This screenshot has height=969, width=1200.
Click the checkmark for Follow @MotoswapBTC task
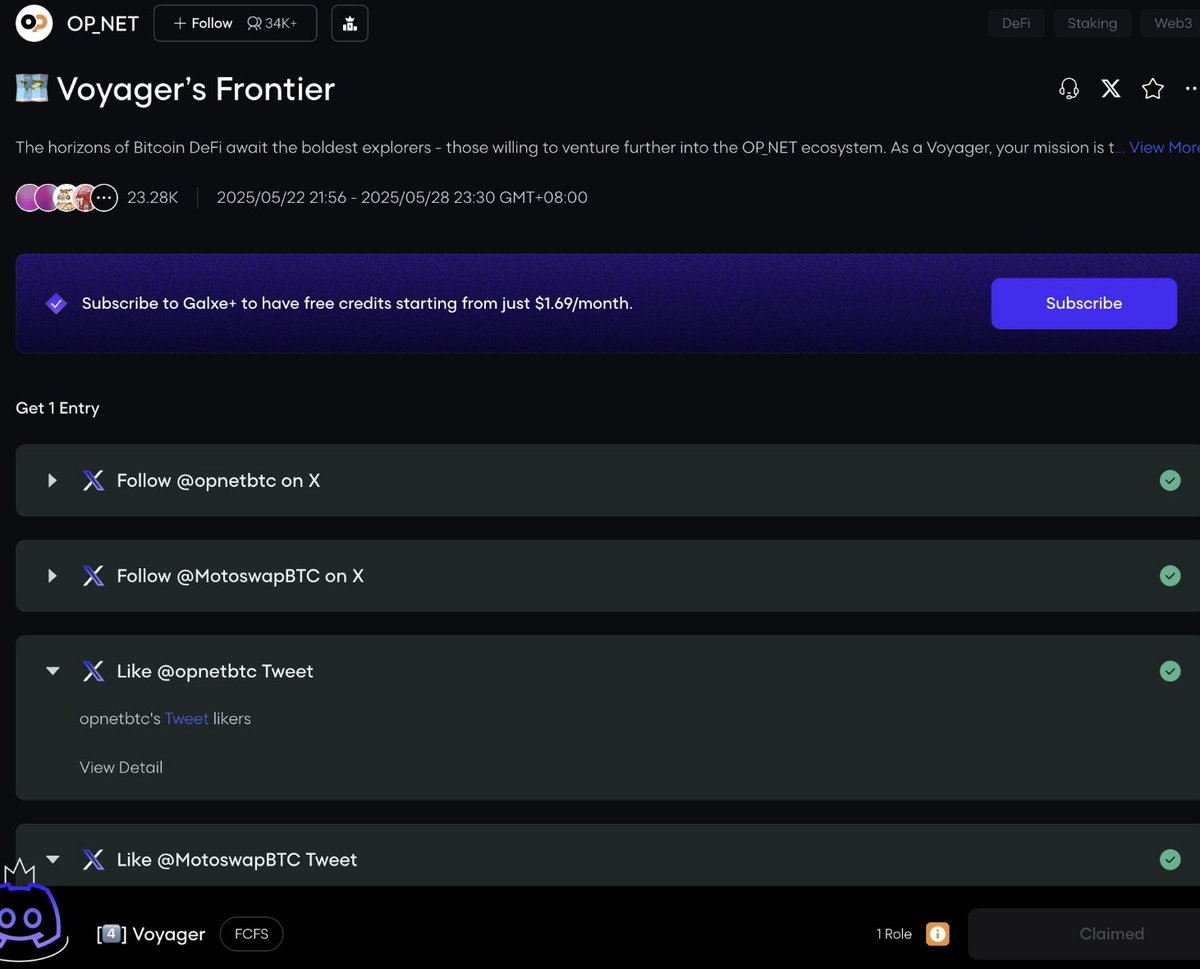(x=1170, y=576)
